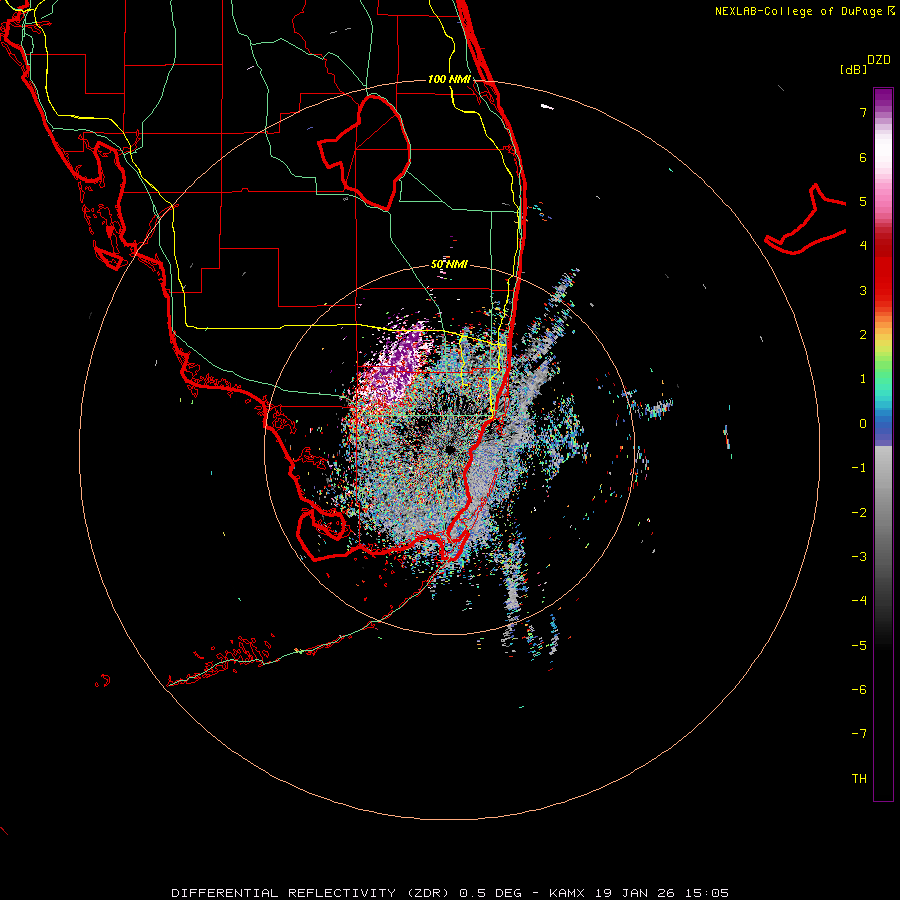Click the -2 tick label on the scale
Viewport: 900px width, 900px height.
point(859,512)
